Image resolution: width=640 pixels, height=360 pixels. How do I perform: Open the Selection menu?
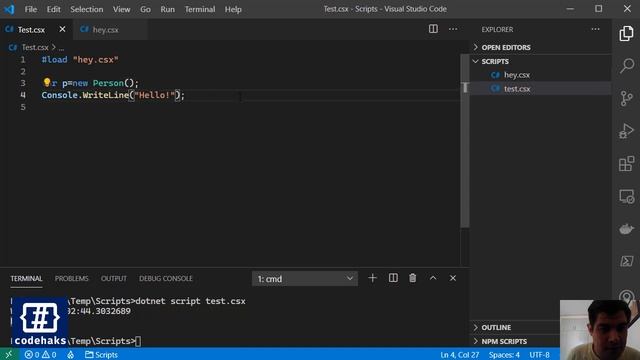tap(87, 9)
